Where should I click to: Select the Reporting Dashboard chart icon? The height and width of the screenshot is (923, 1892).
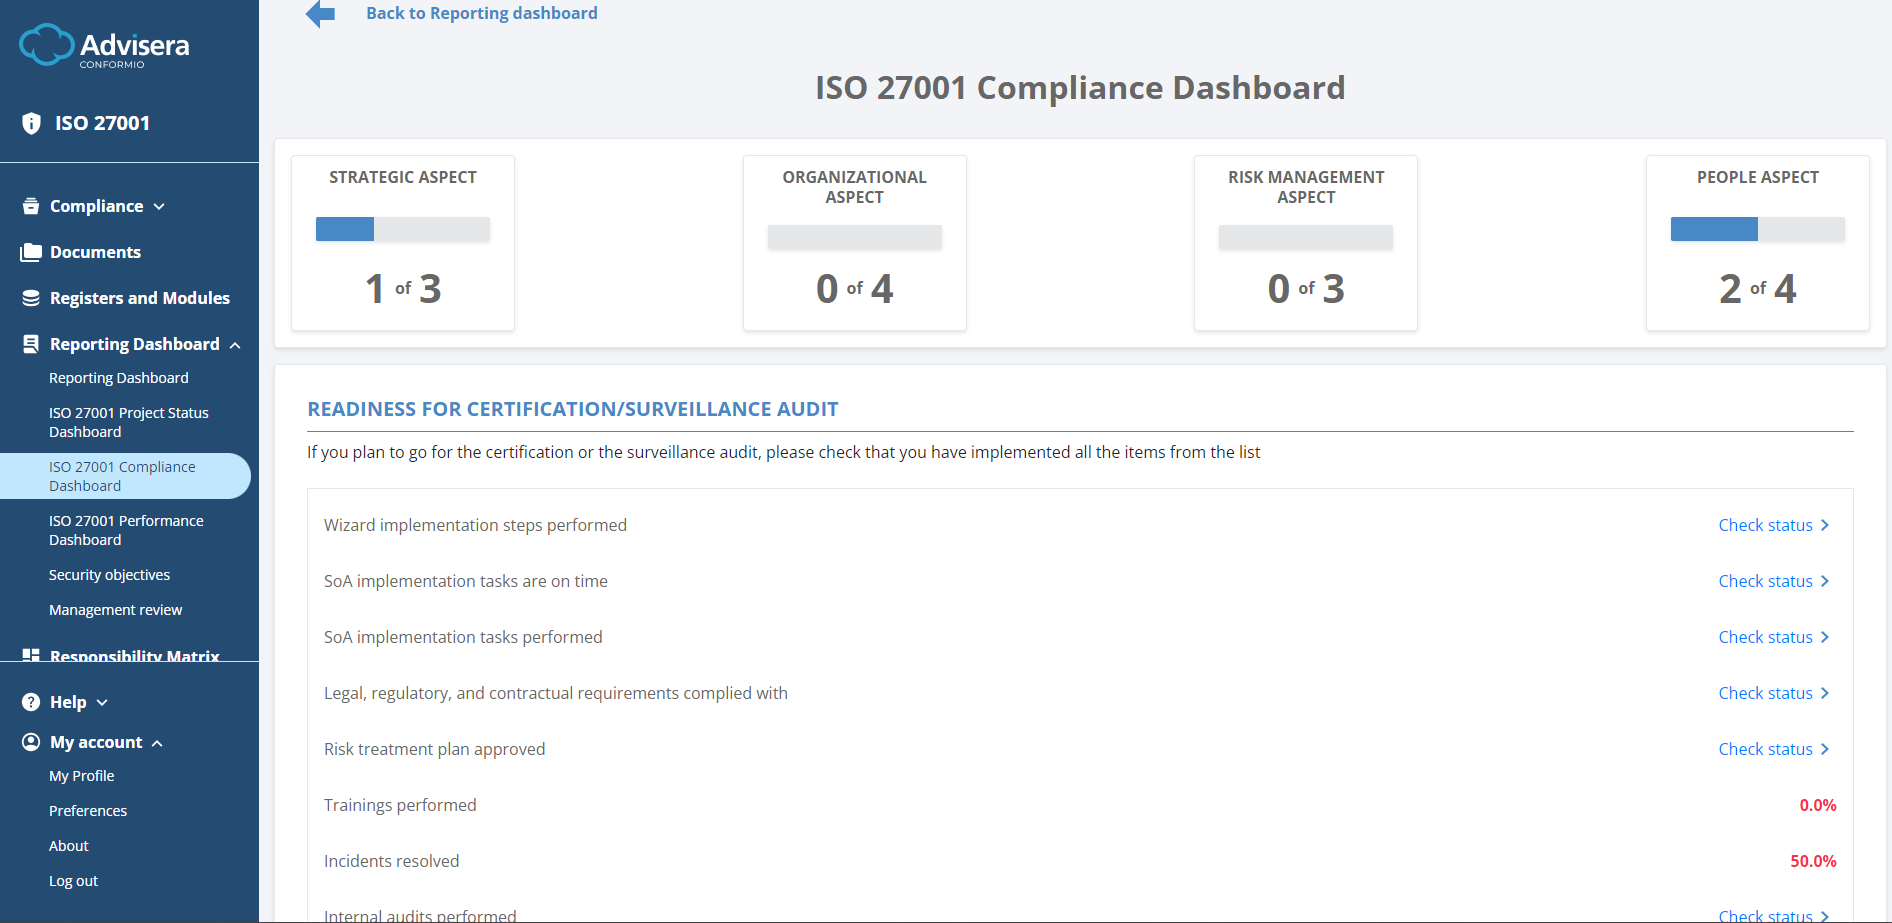(x=29, y=343)
